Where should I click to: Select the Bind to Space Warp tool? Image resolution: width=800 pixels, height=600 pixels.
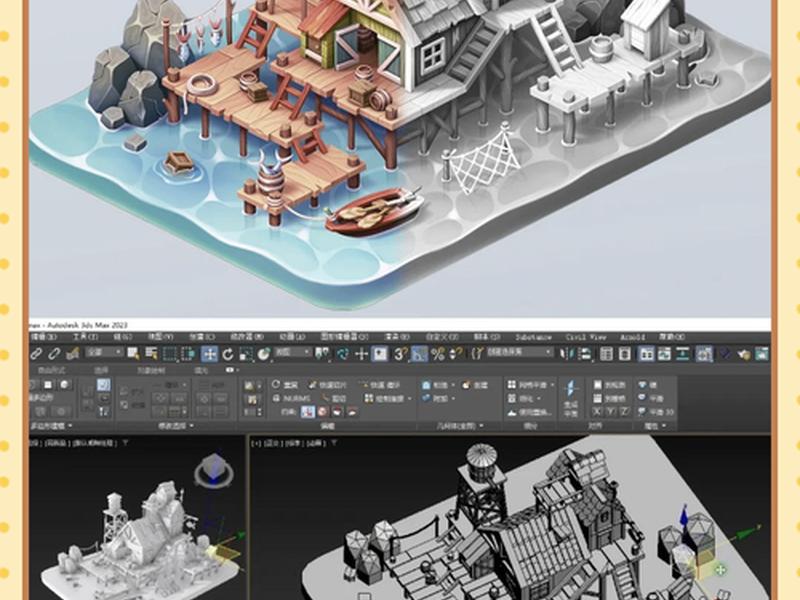72,353
